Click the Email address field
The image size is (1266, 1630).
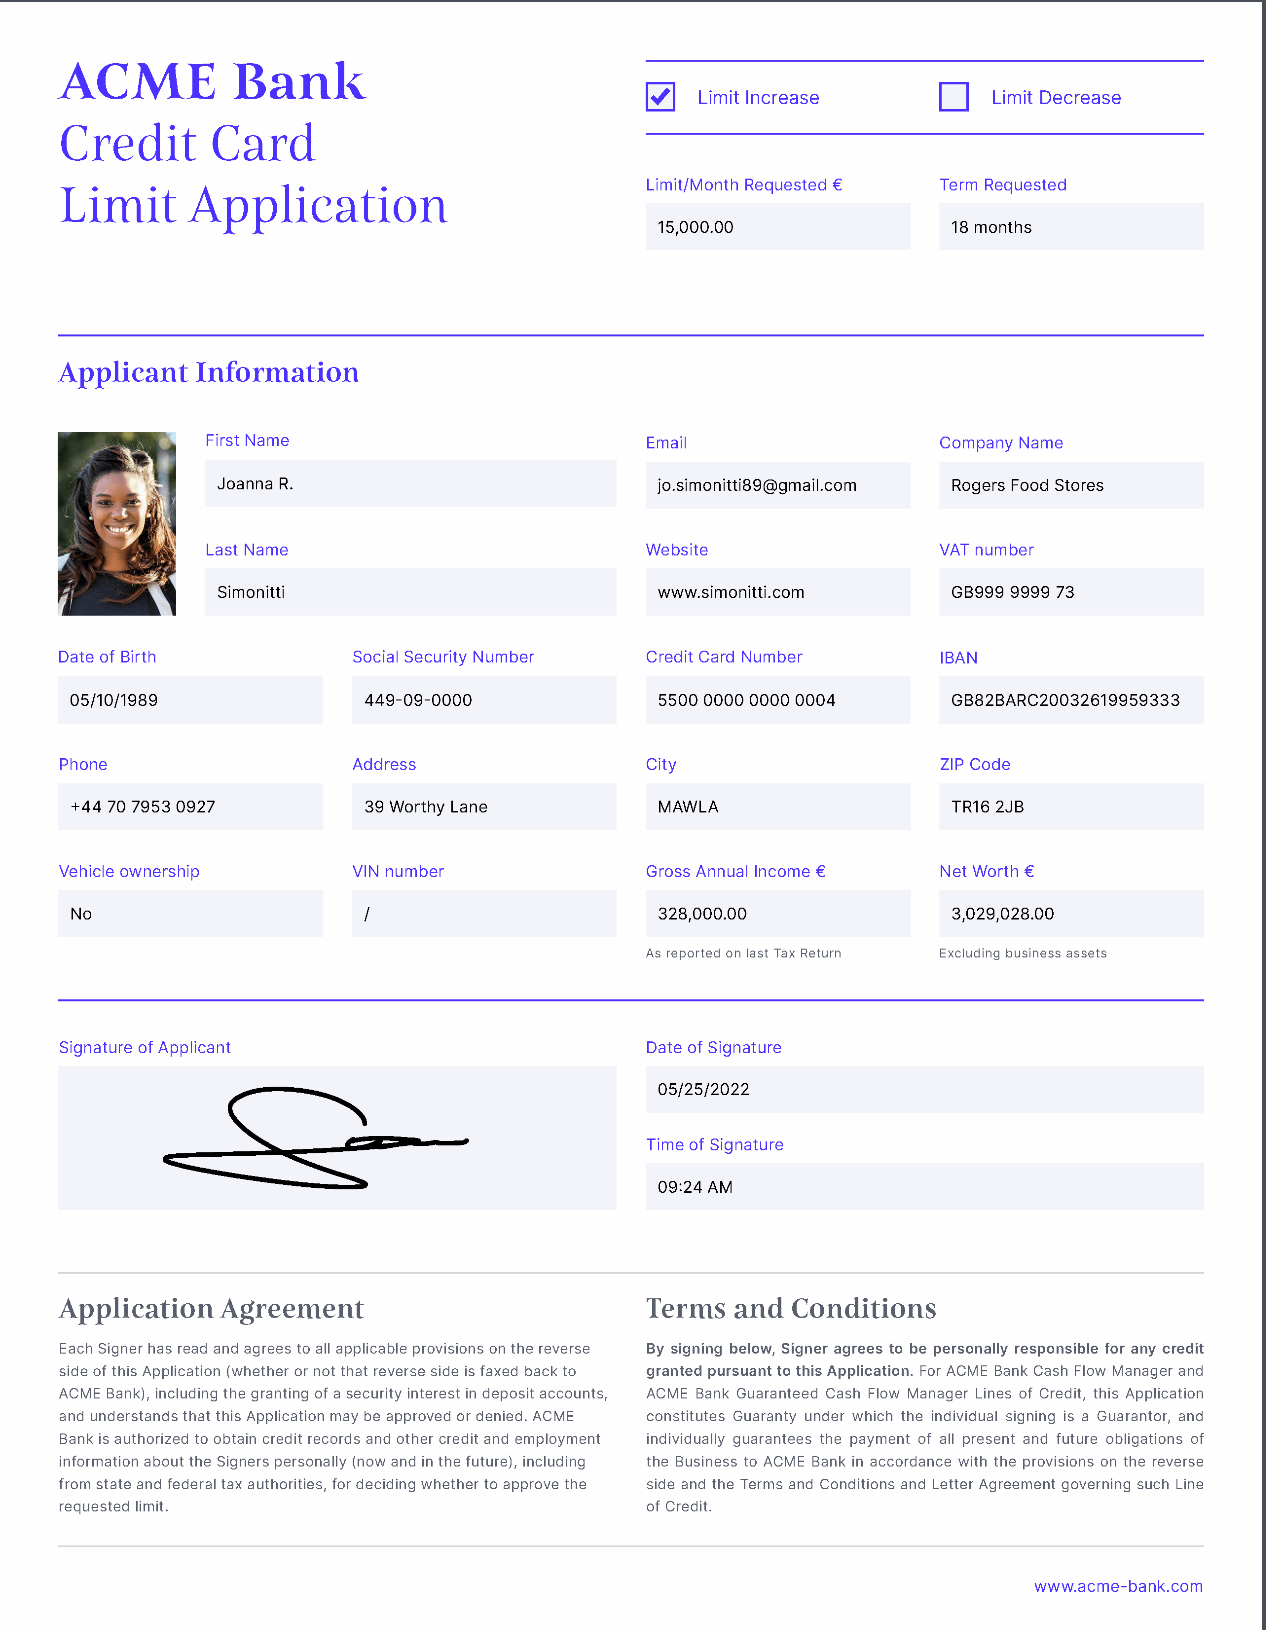pos(777,485)
